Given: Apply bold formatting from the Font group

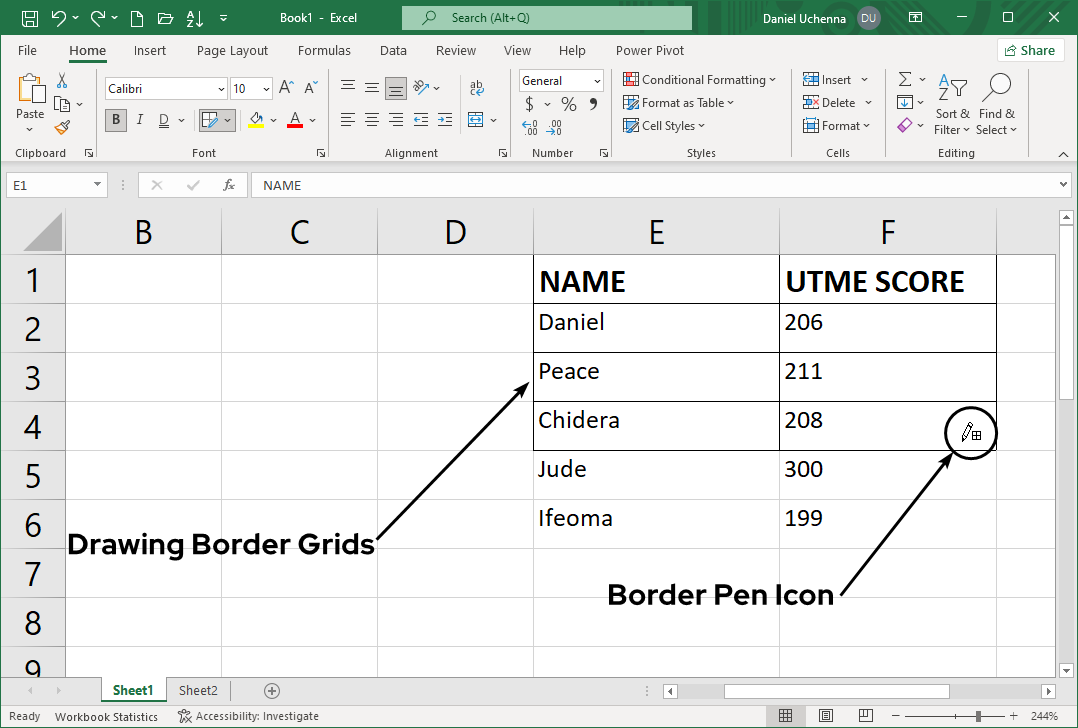Looking at the screenshot, I should coord(115,120).
